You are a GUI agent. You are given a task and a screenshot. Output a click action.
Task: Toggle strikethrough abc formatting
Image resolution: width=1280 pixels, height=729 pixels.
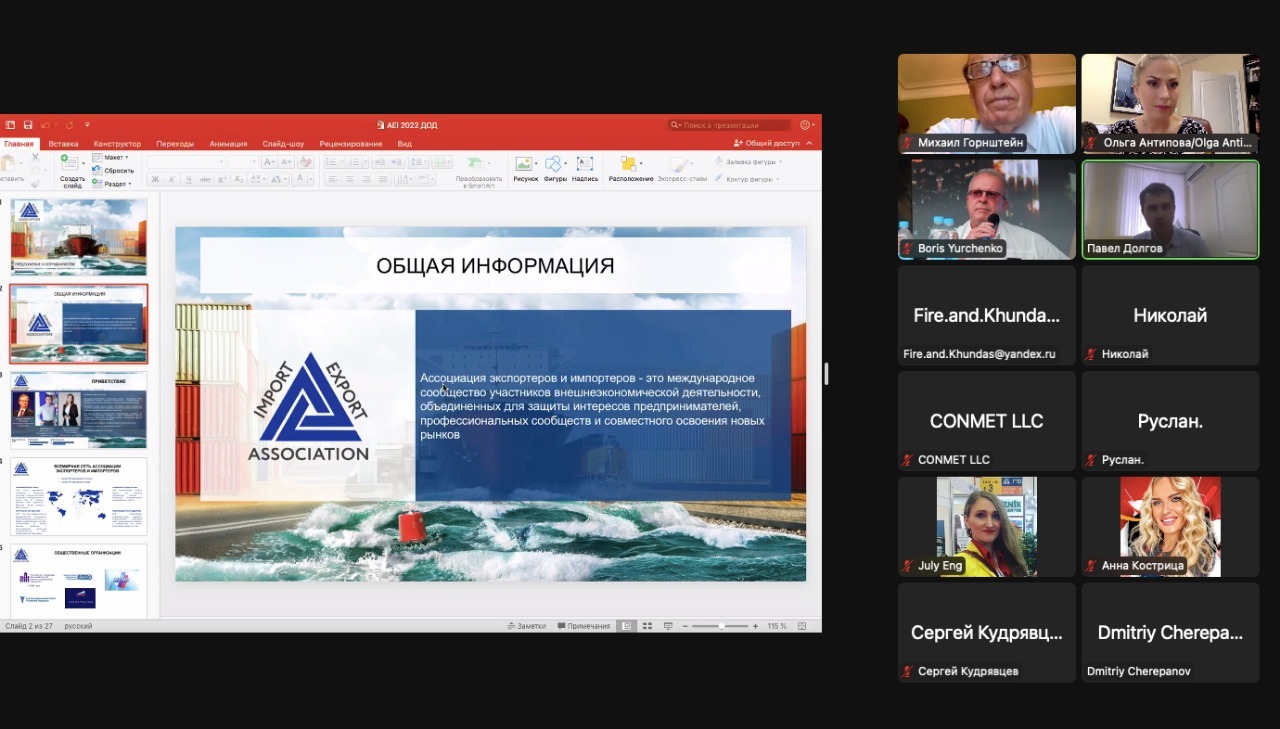205,180
